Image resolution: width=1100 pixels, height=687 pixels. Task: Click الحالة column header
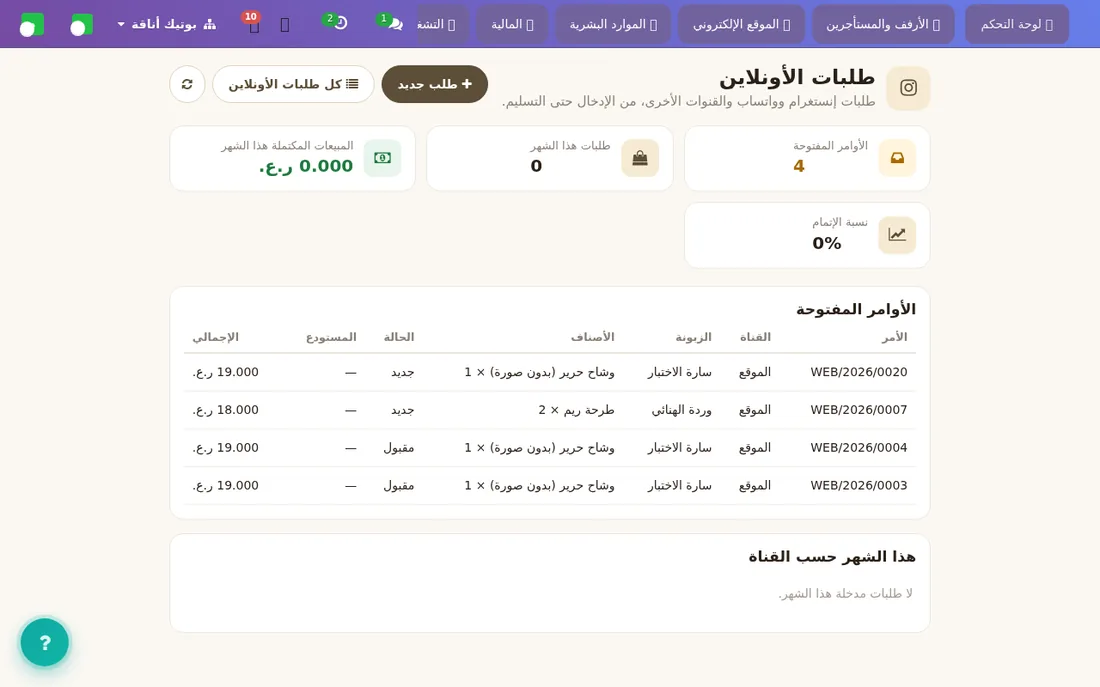[398, 337]
